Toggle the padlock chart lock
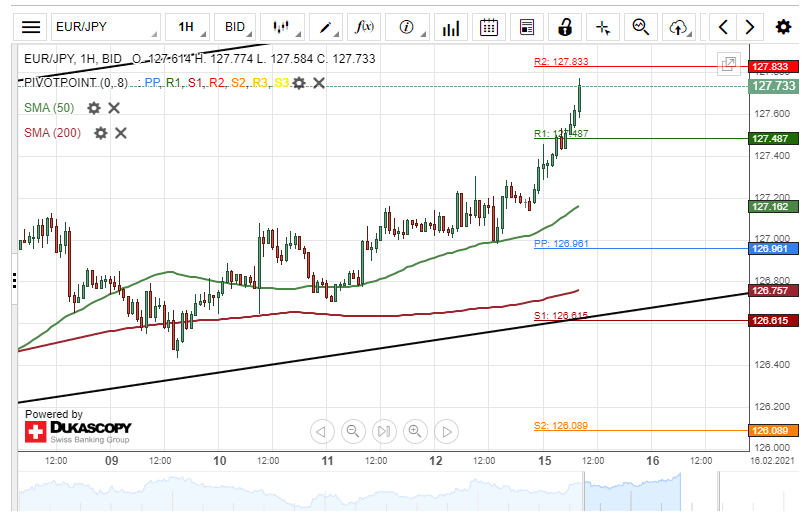 [x=565, y=27]
